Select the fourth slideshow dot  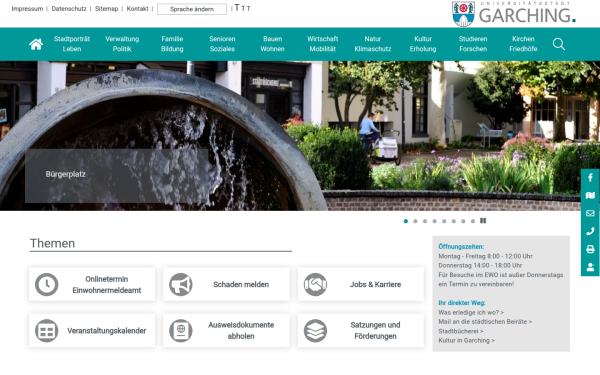click(434, 221)
